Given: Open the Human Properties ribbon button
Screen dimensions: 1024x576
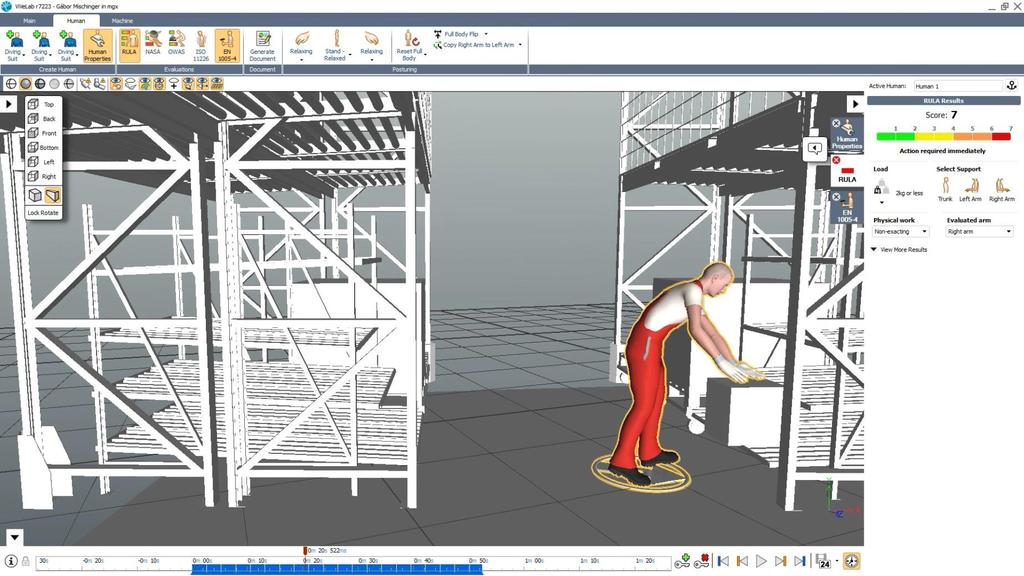Looking at the screenshot, I should (97, 46).
